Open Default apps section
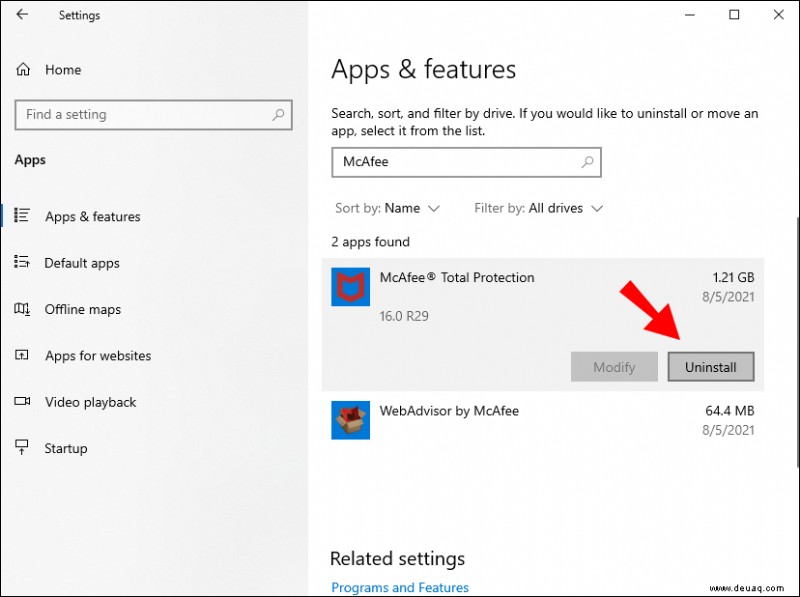This screenshot has height=597, width=800. point(82,263)
